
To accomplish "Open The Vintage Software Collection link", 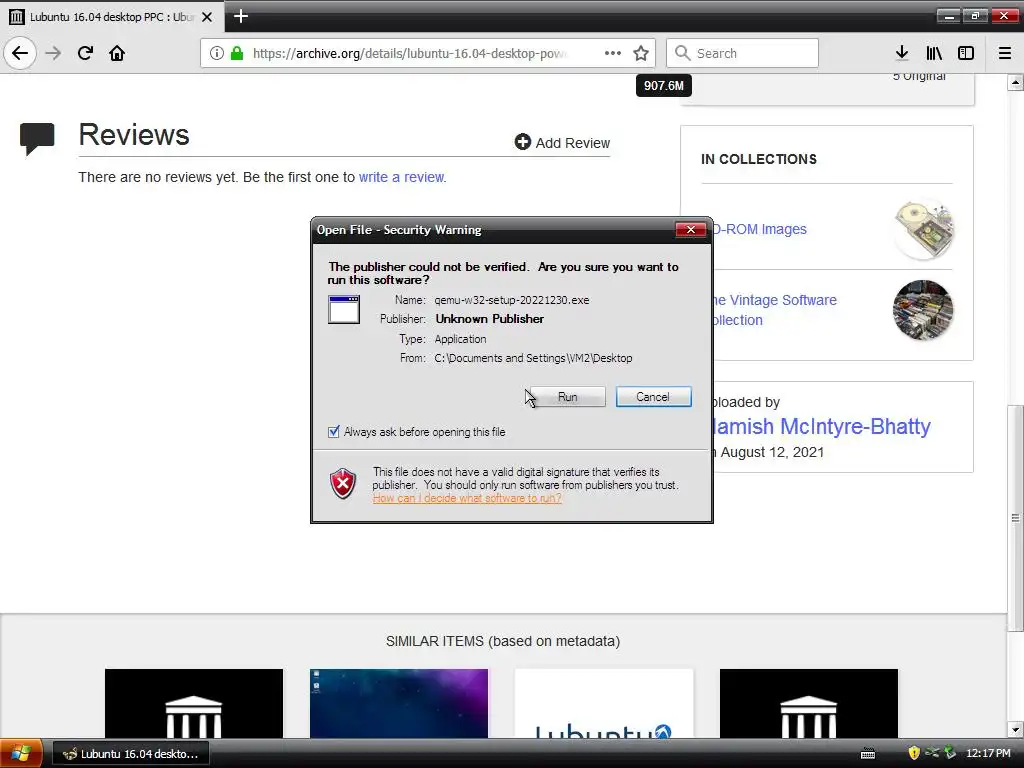I will (x=775, y=310).
